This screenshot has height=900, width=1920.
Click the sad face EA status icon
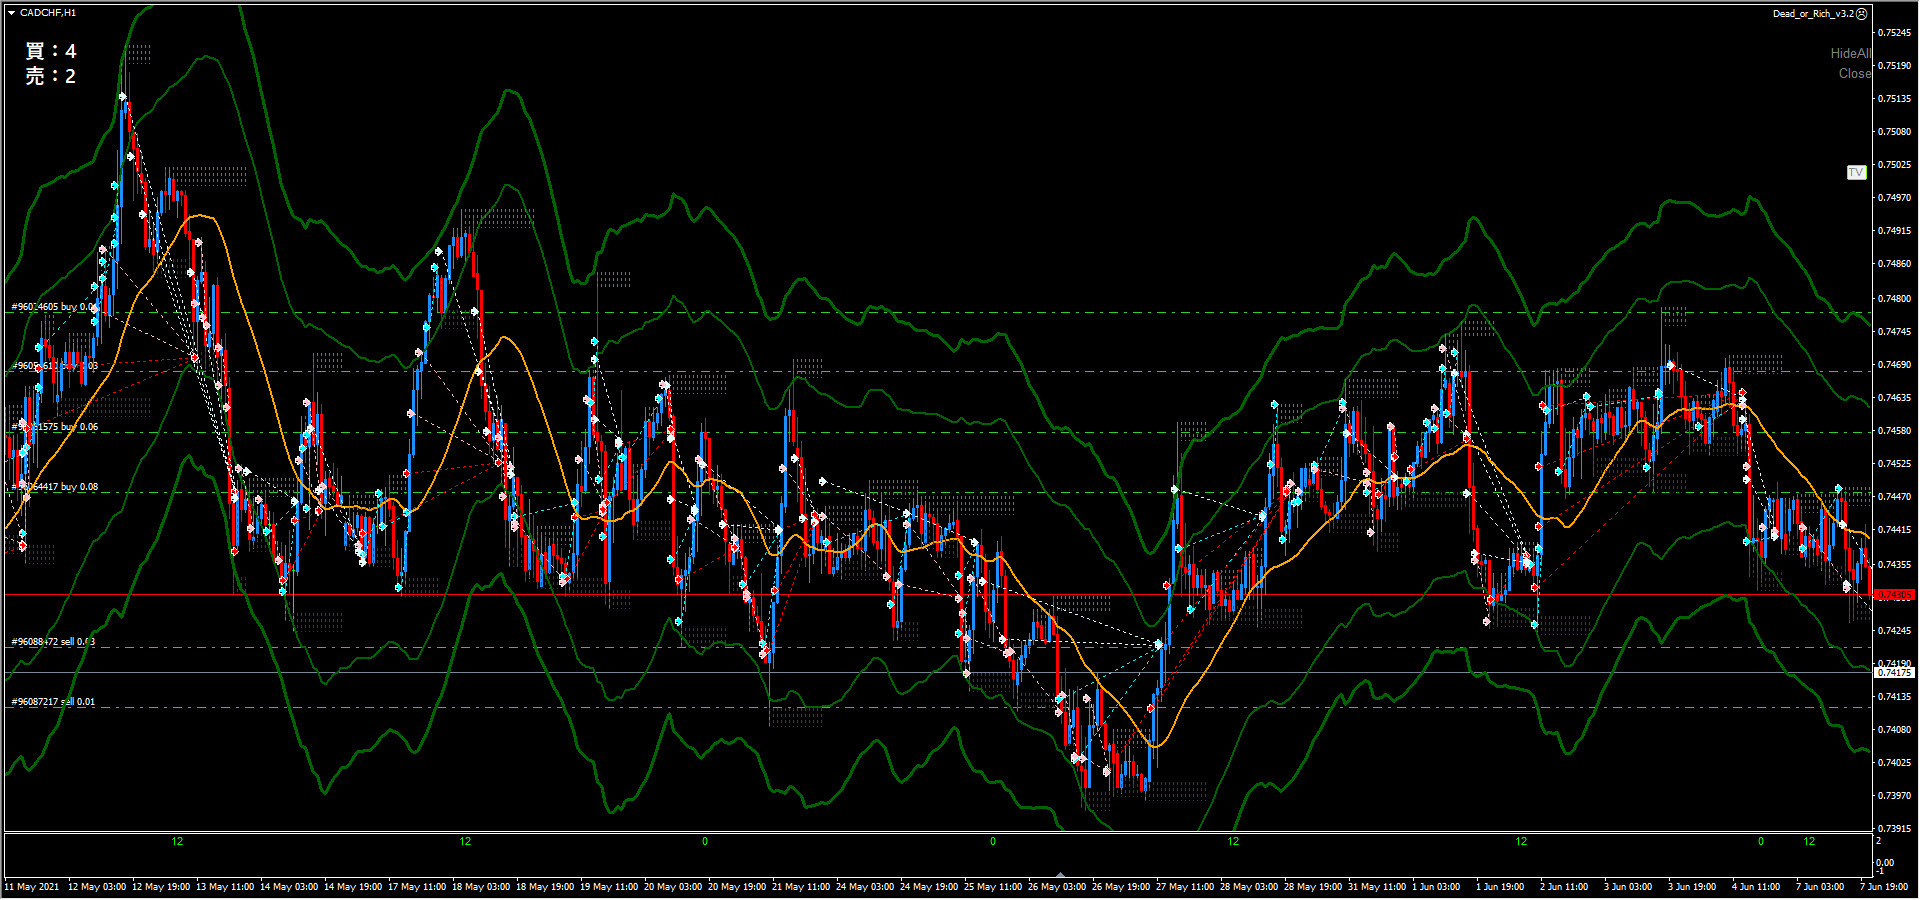[1862, 14]
